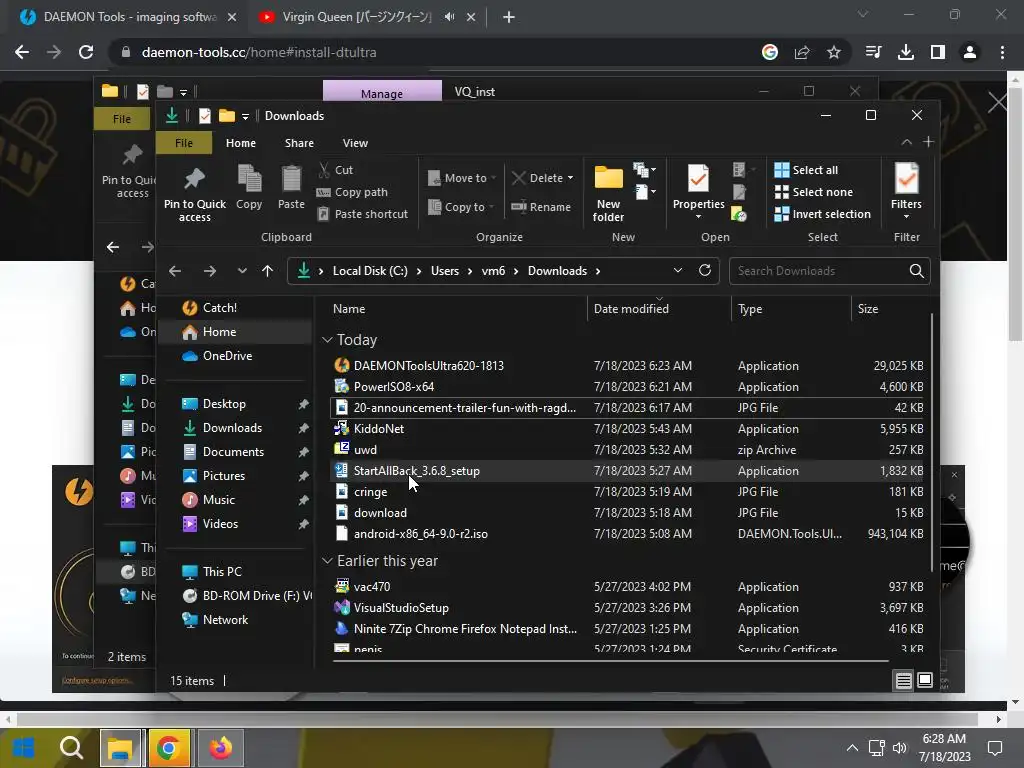The height and width of the screenshot is (768, 1024).
Task: Select Downloads in the navigation pane
Action: coord(232,428)
